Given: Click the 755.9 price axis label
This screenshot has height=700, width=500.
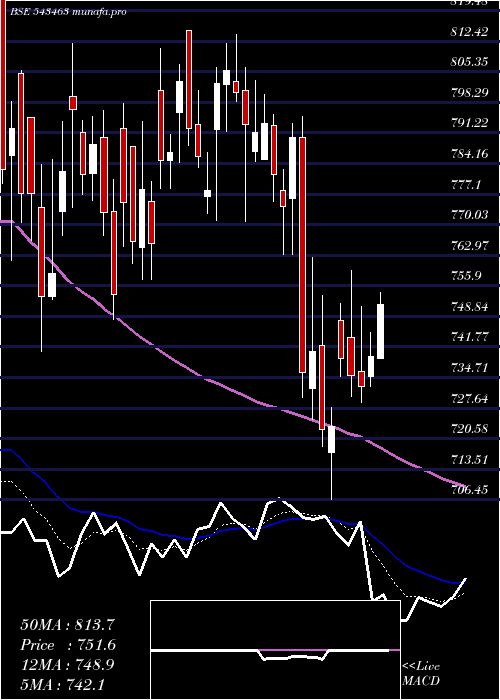Looking at the screenshot, I should [467, 276].
